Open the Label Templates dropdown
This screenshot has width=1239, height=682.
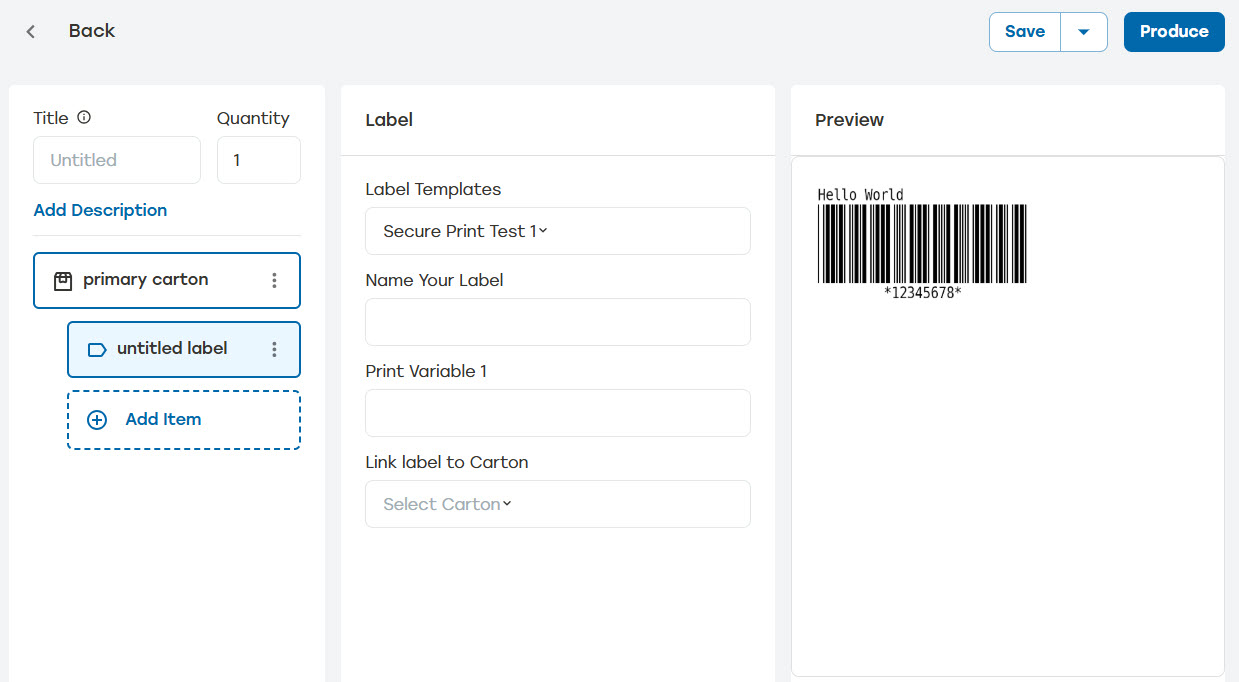(x=558, y=231)
